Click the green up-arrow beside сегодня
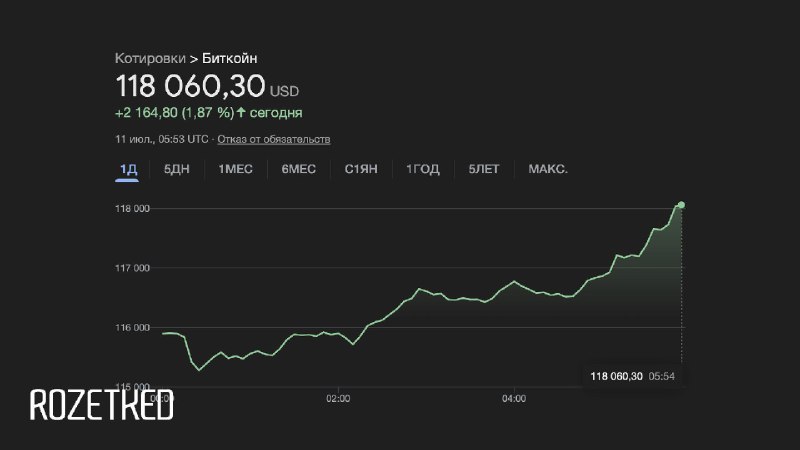This screenshot has height=450, width=800. (241, 112)
